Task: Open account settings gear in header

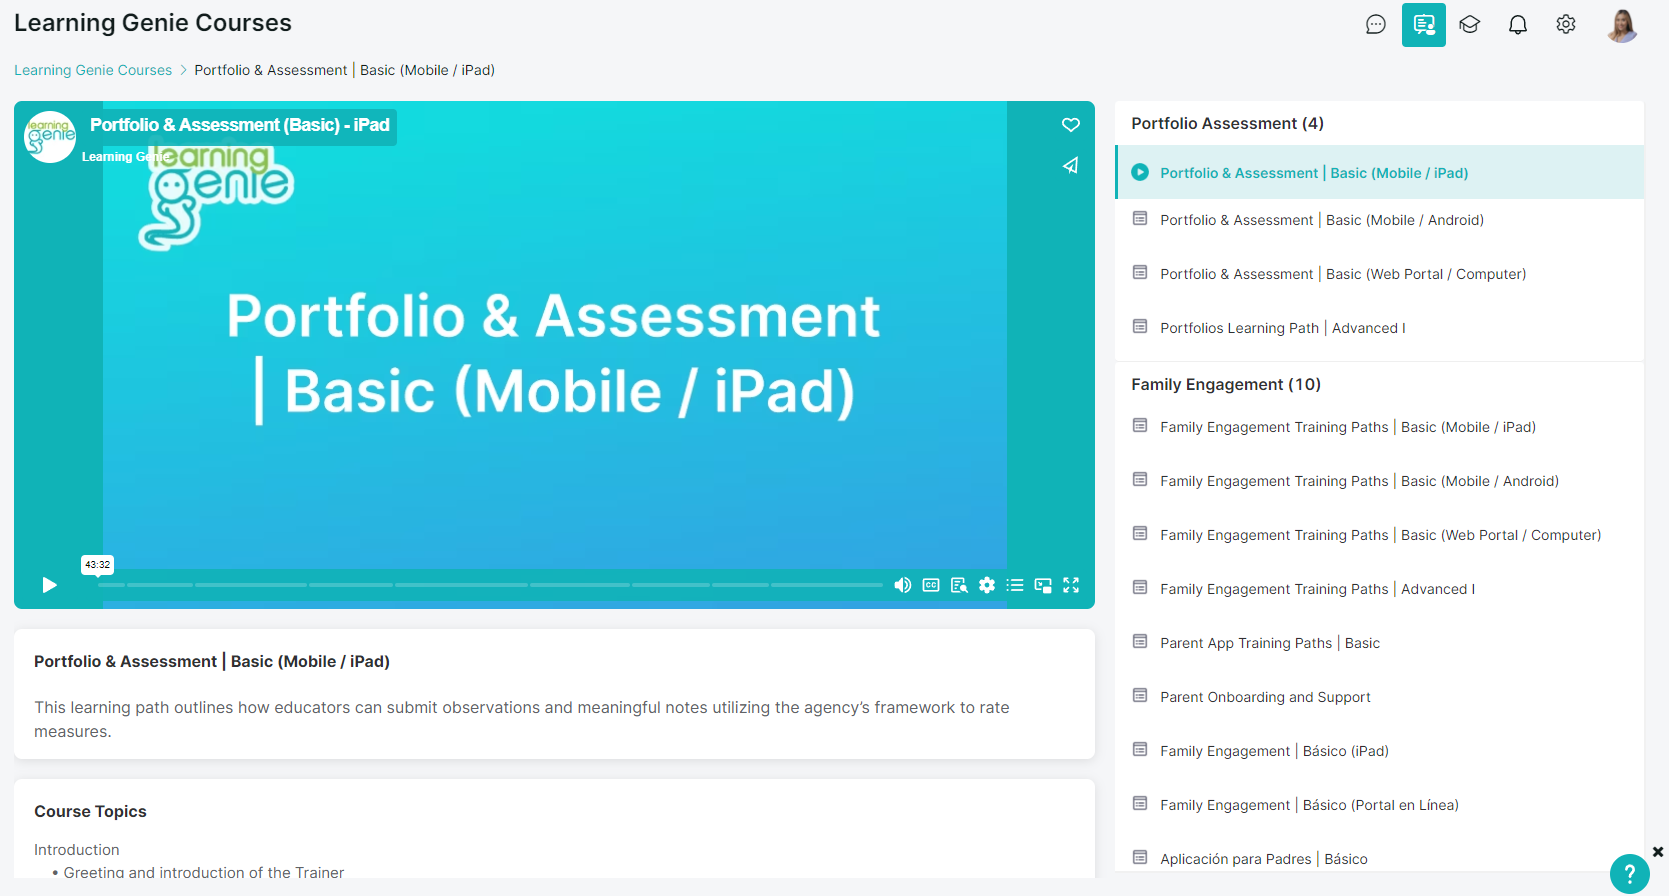Action: (x=1566, y=24)
